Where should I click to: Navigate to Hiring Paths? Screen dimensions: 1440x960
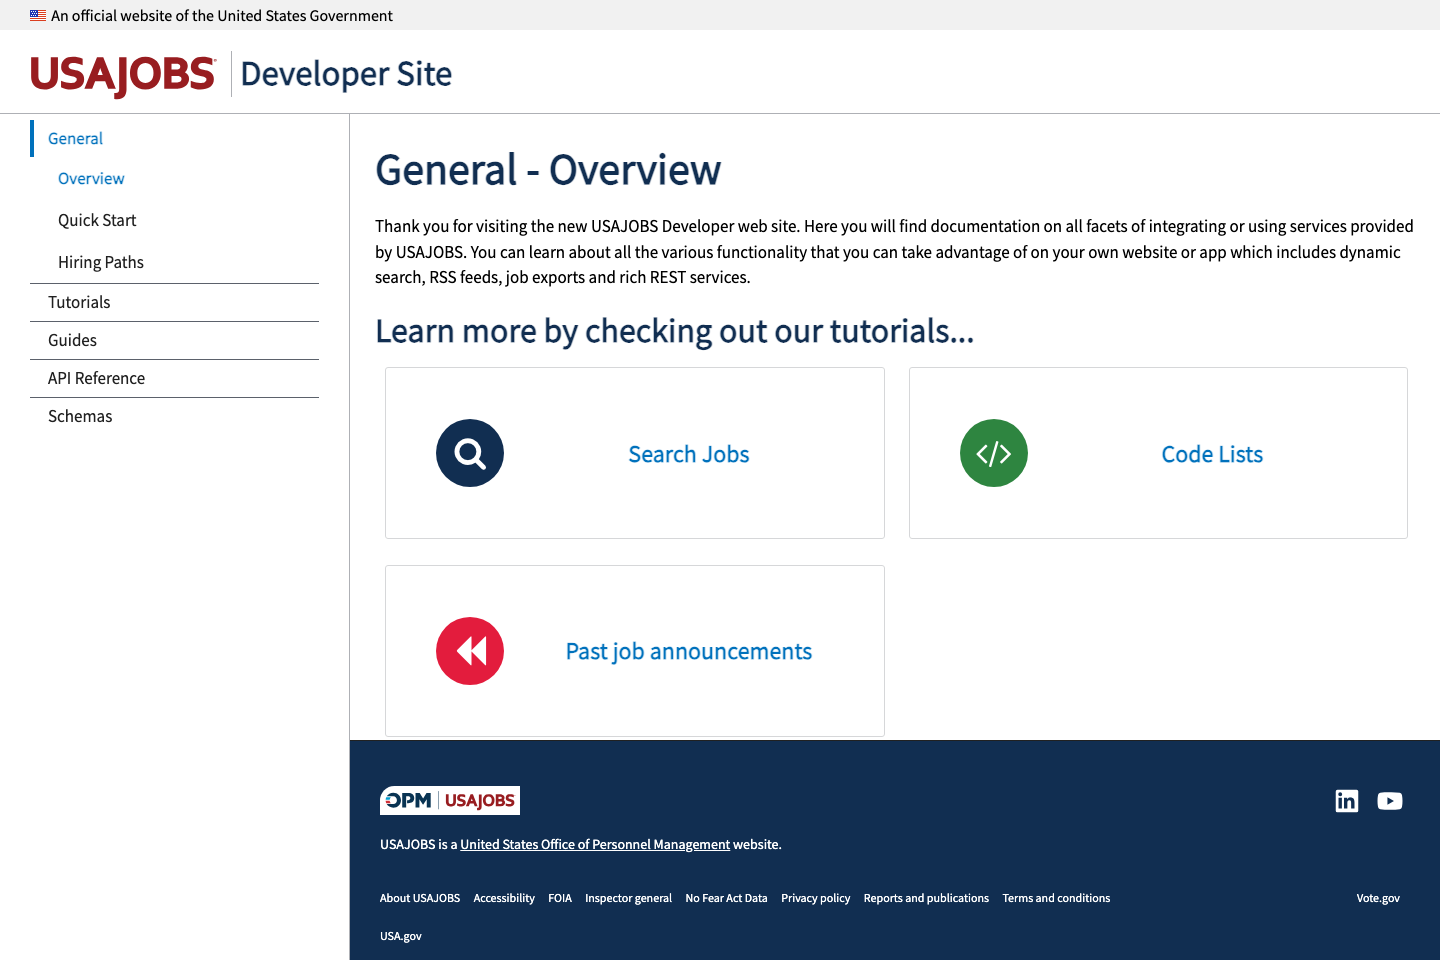101,262
